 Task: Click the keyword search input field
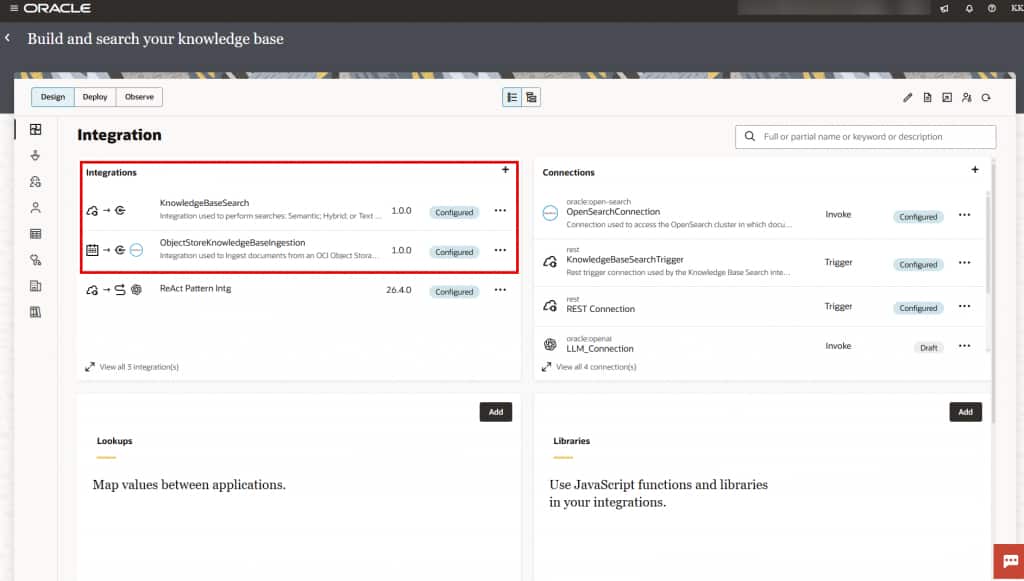click(x=864, y=136)
